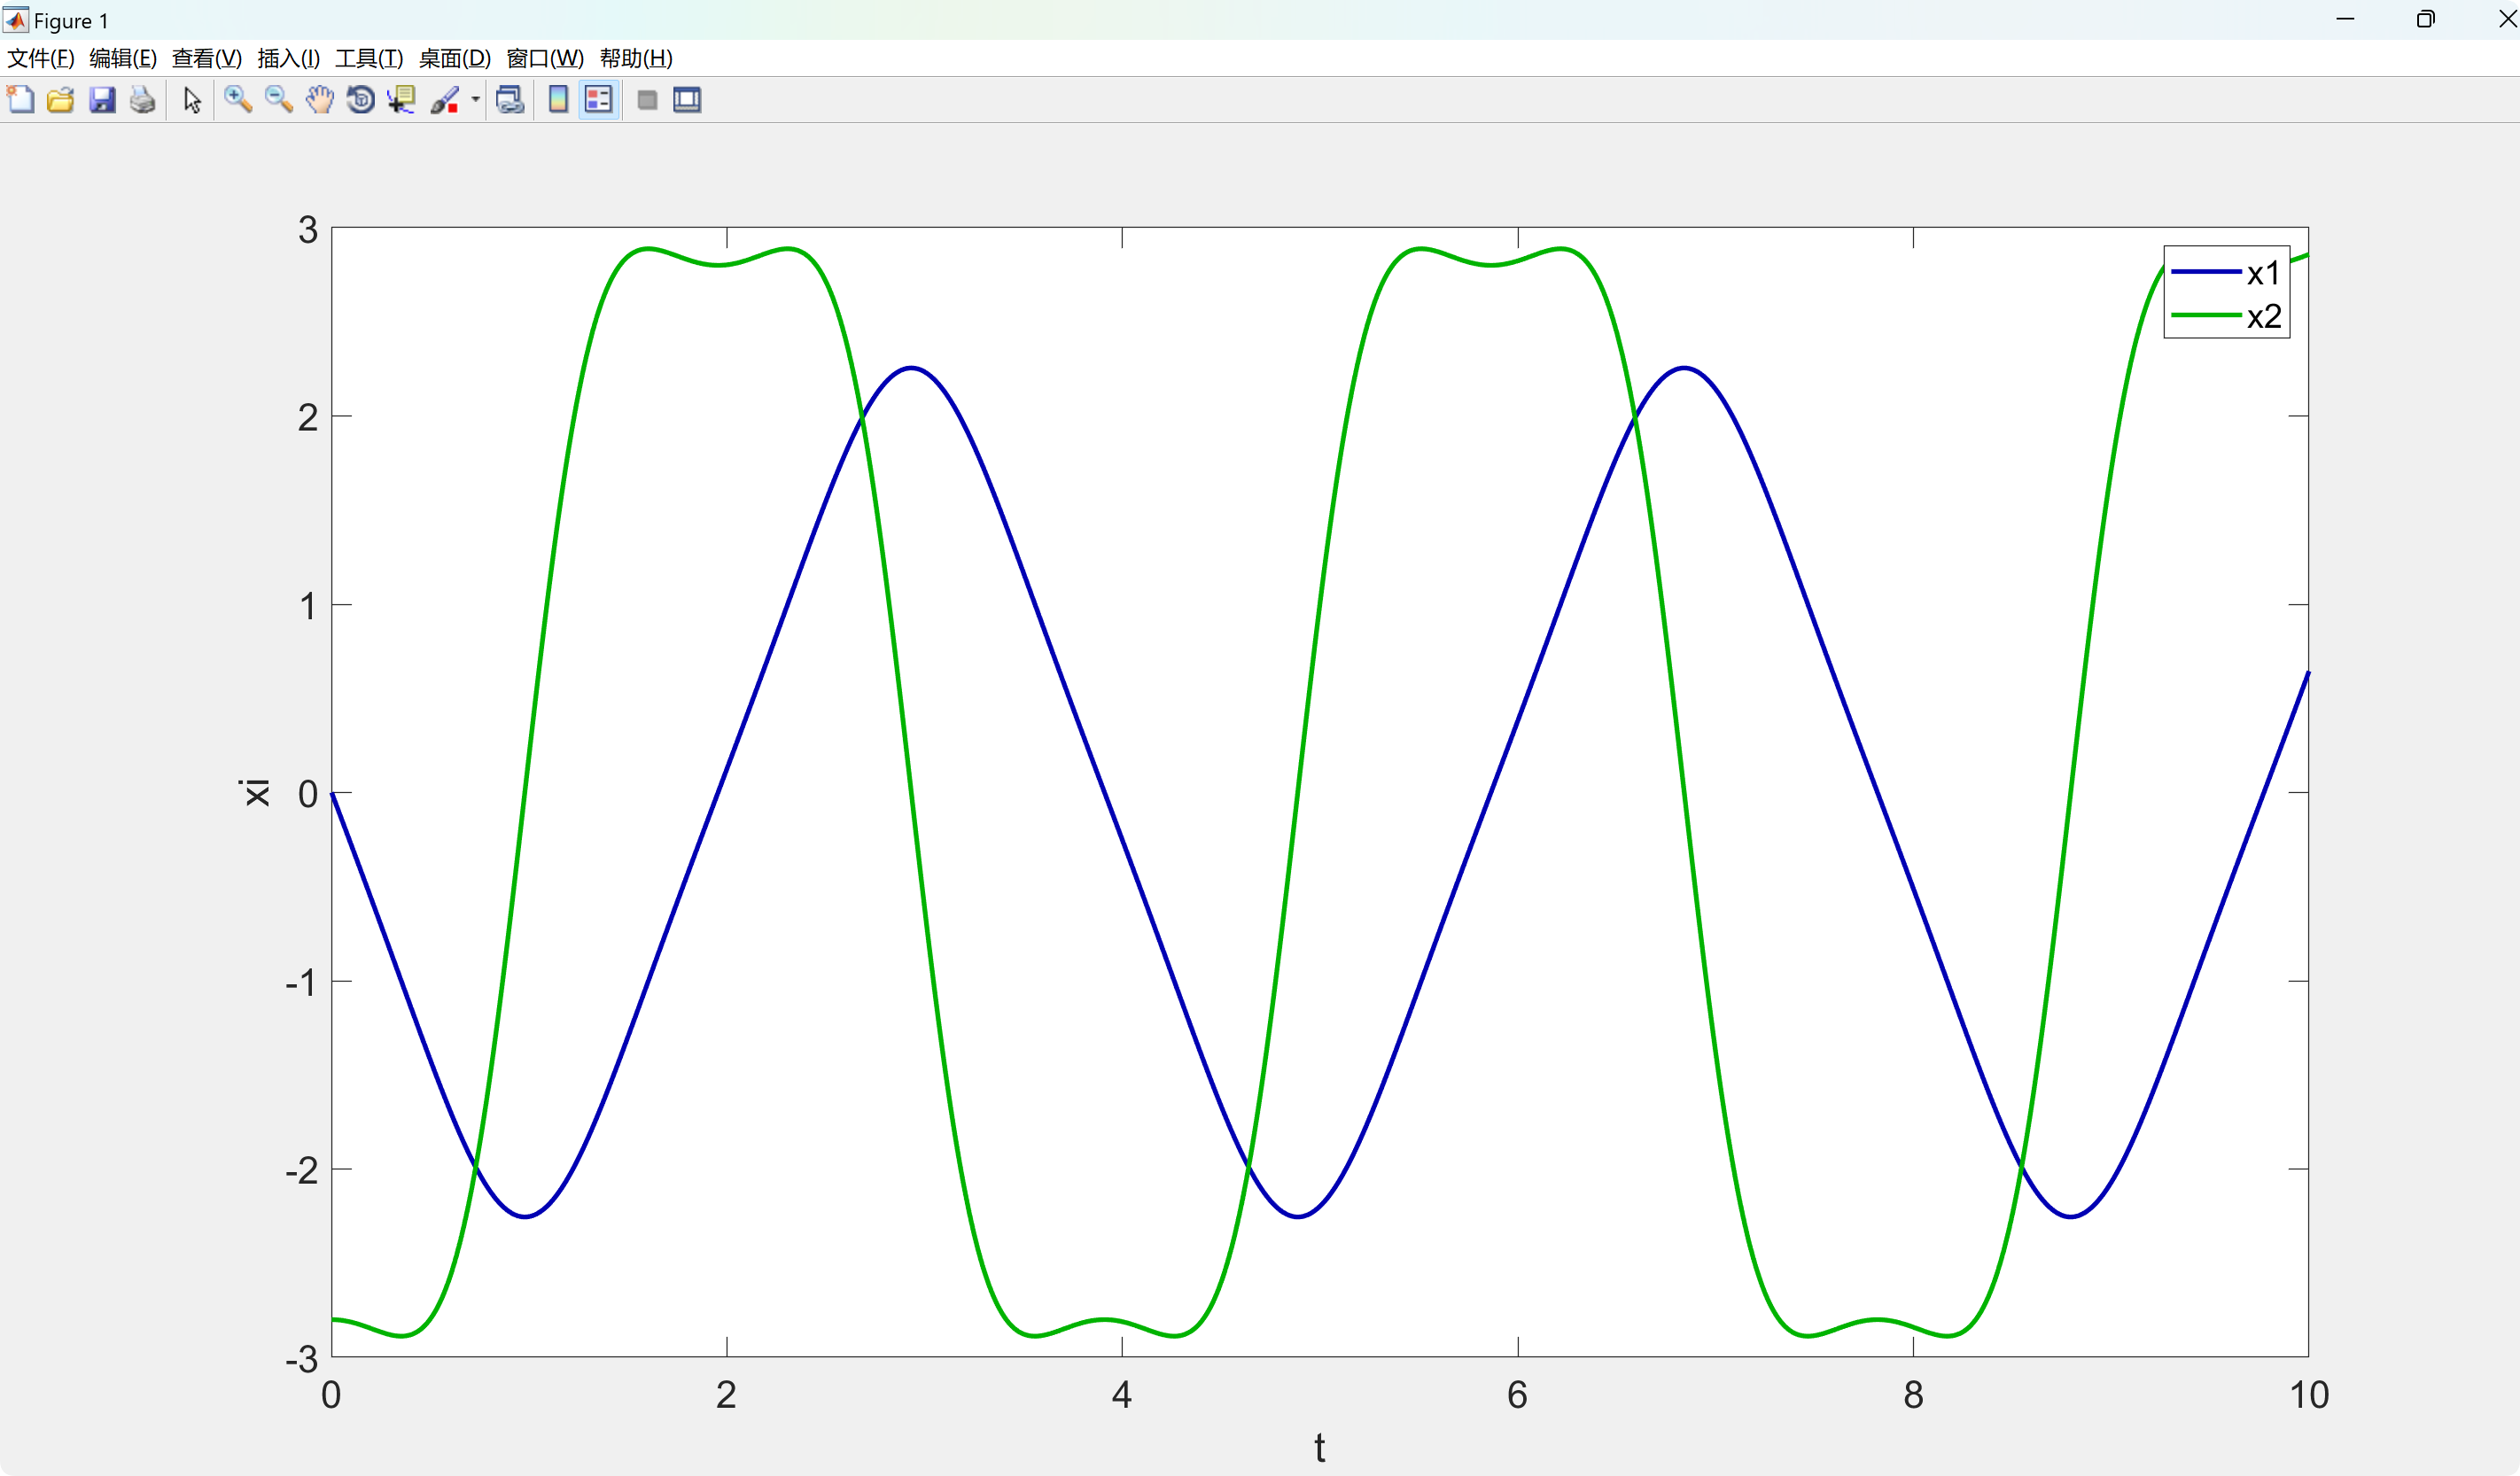The image size is (2520, 1476).
Task: Open the 帮助(H) menu
Action: click(635, 58)
